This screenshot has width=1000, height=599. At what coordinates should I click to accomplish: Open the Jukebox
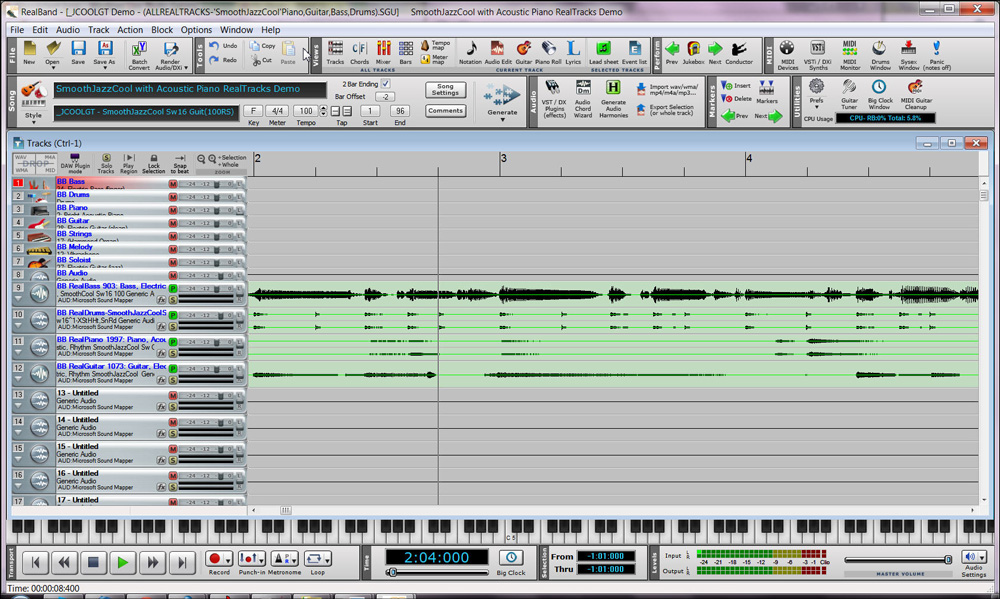pyautogui.click(x=693, y=52)
